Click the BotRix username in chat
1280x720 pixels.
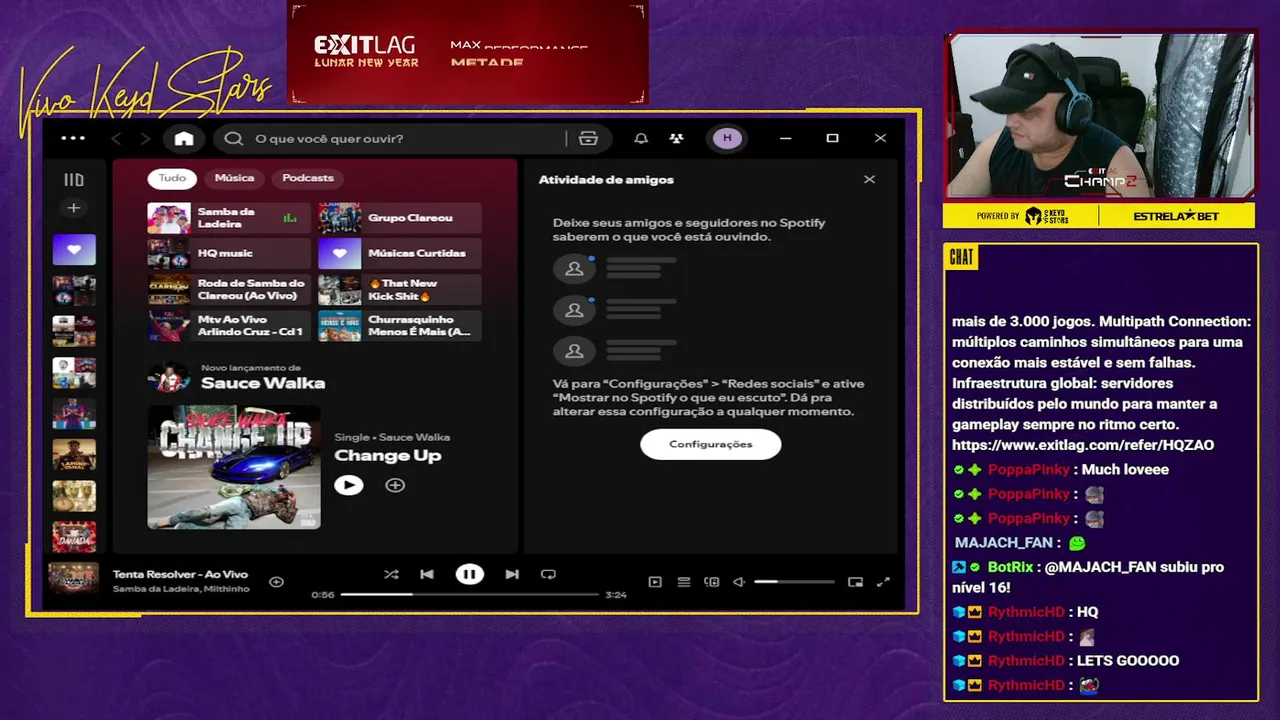point(1008,567)
